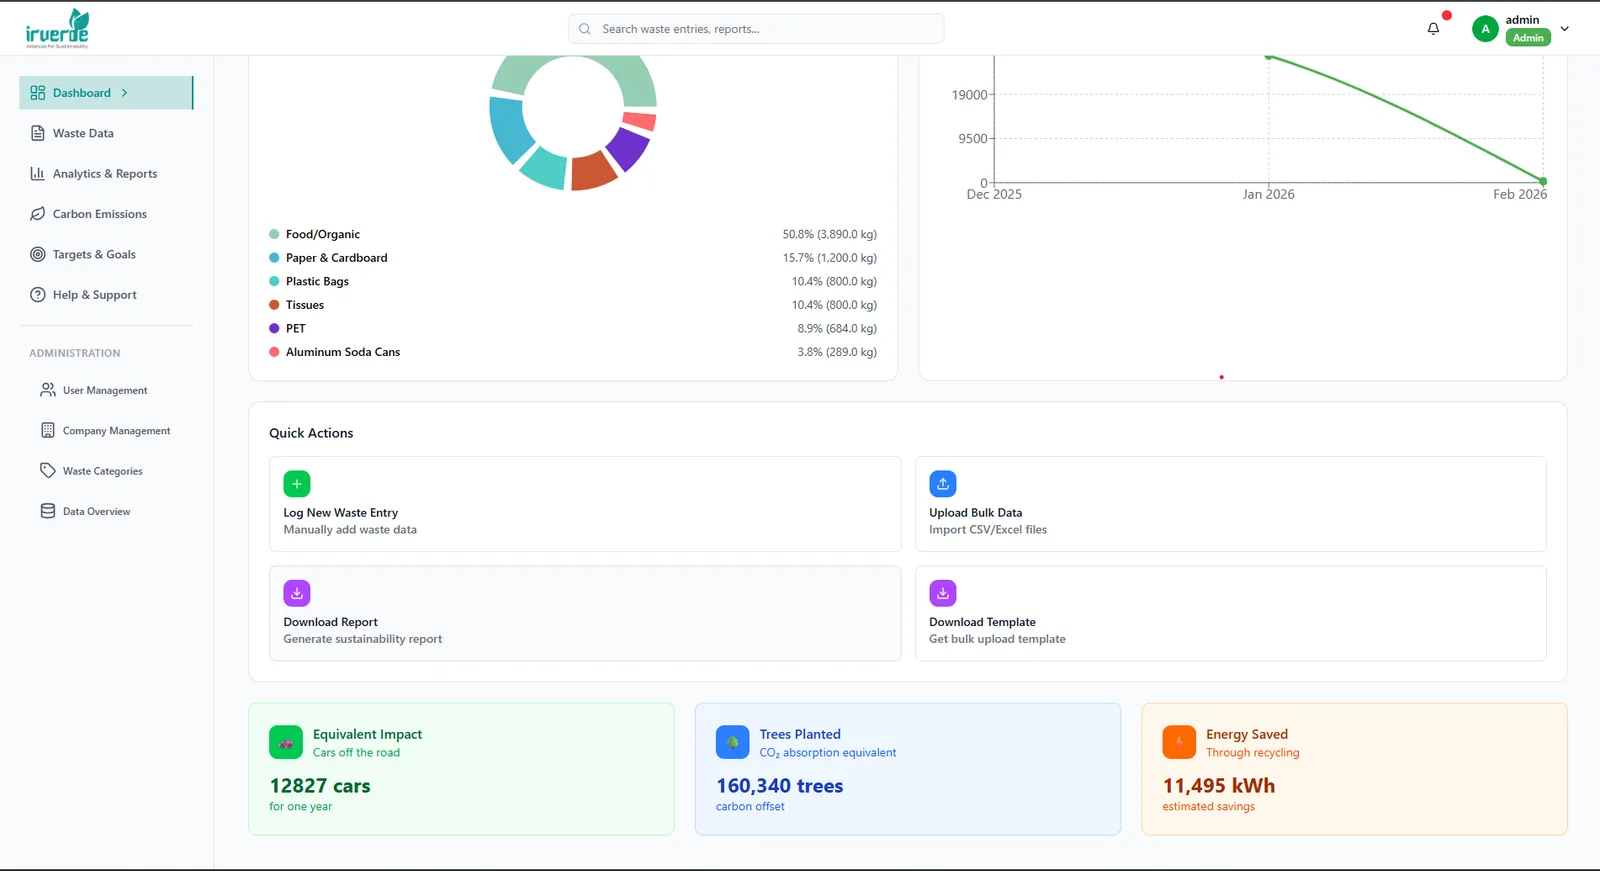Viewport: 1600px width, 871px height.
Task: Click the Energy Saved orange icon
Action: (1179, 742)
